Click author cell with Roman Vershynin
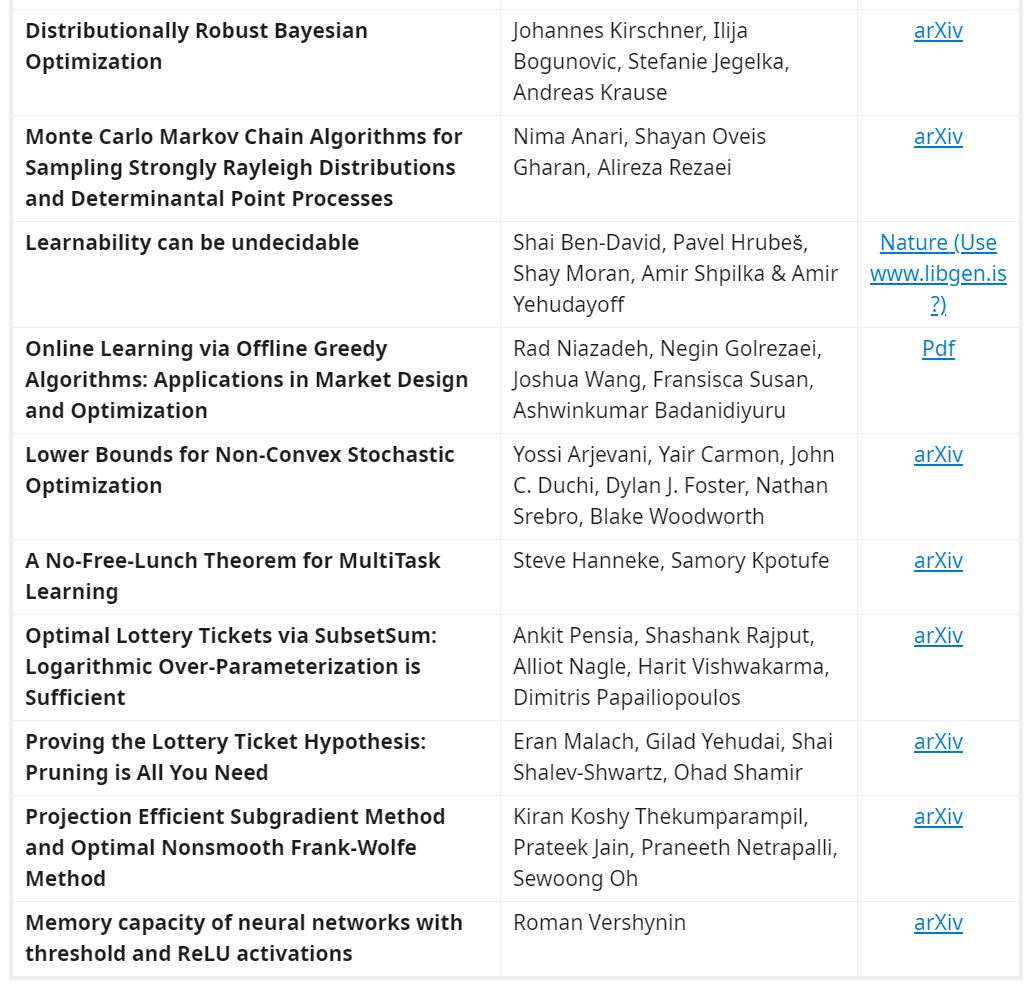This screenshot has width=1029, height=985. coord(679,939)
